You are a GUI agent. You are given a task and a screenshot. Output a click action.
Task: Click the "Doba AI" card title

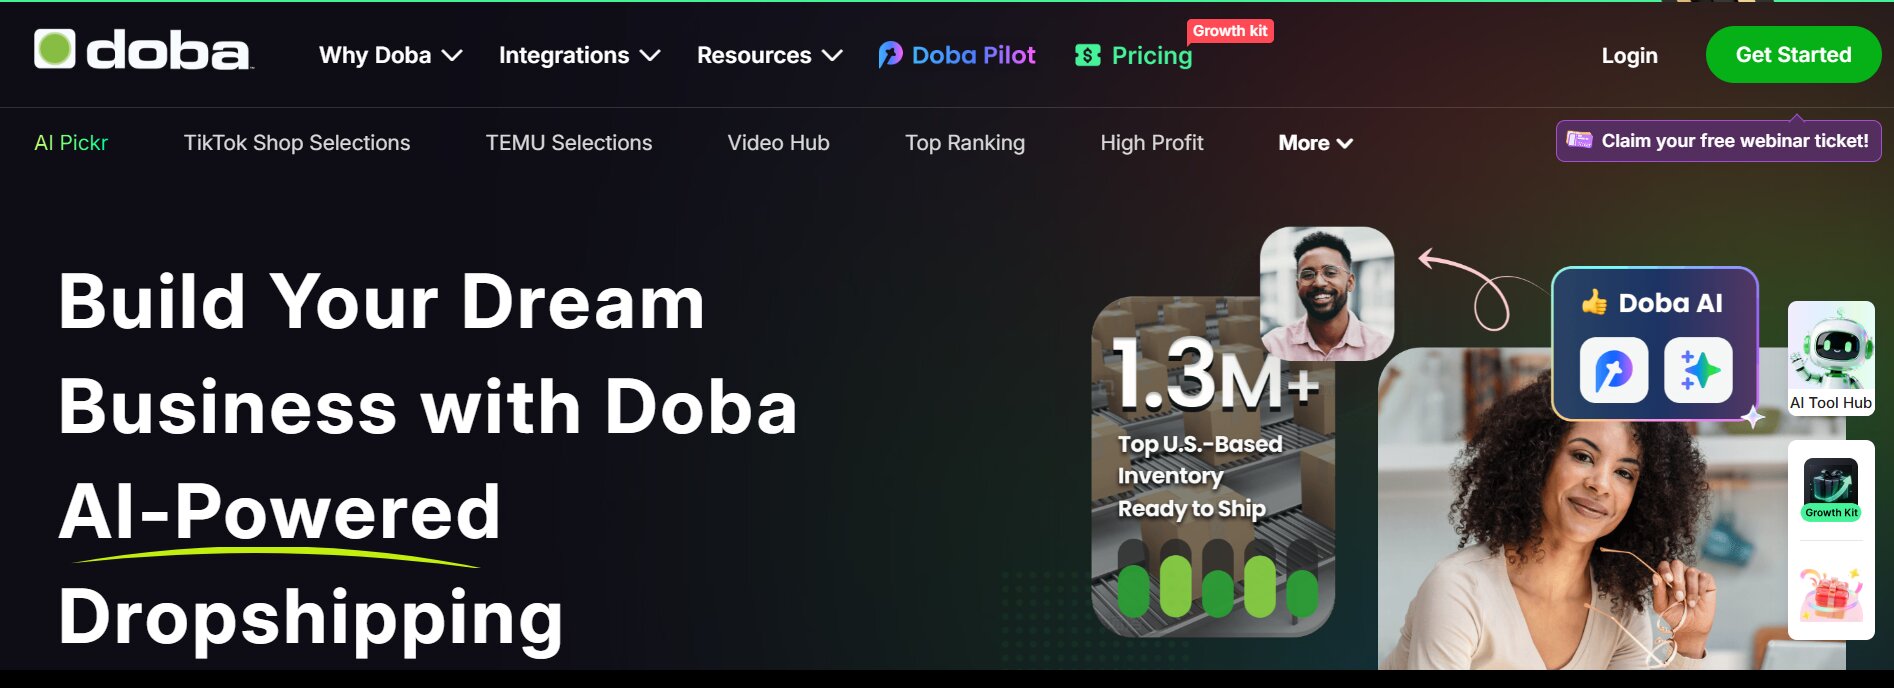pyautogui.click(x=1670, y=303)
